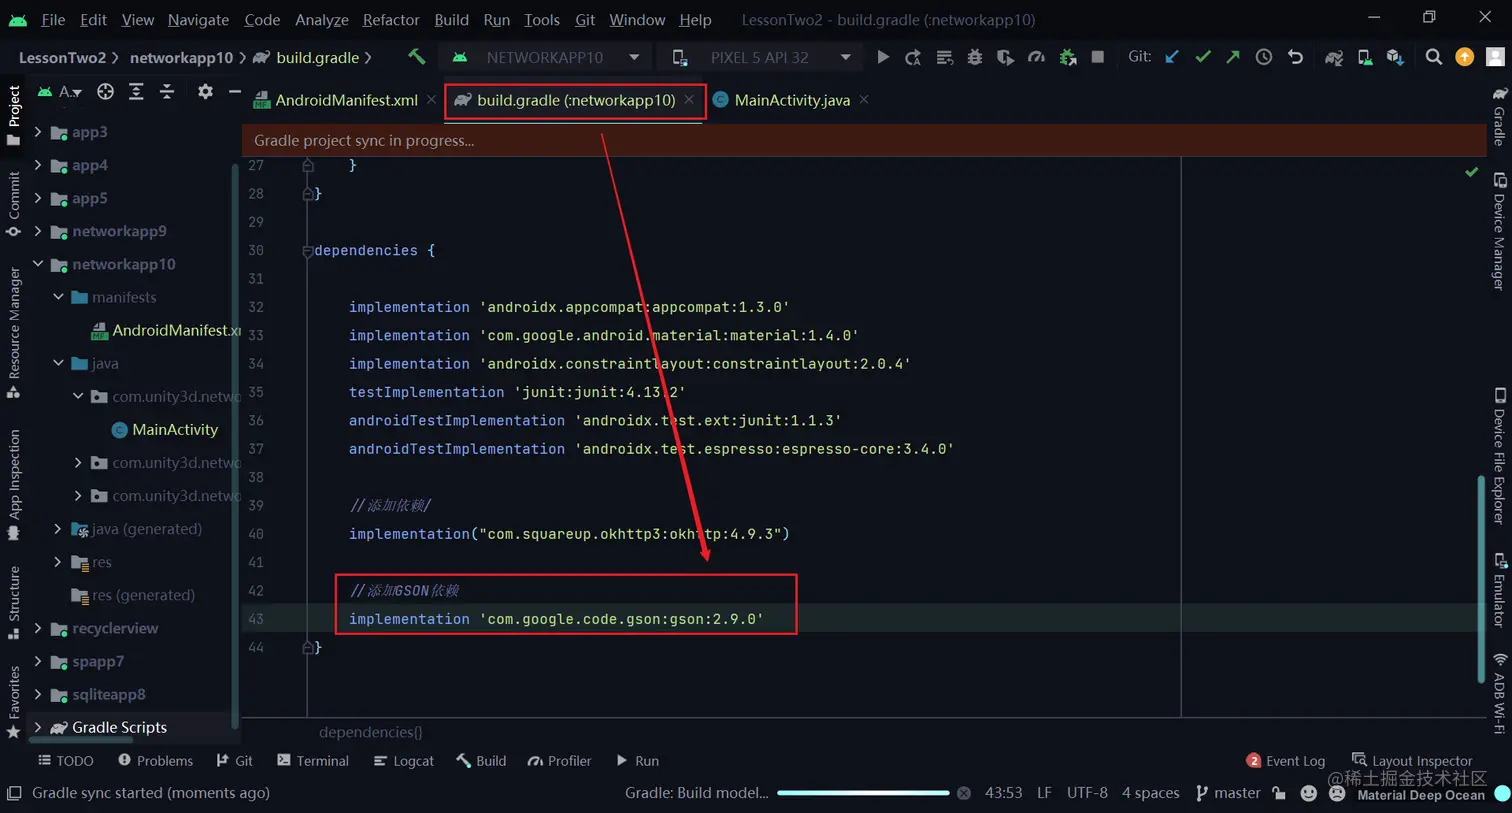Open the Resource Manager side tab
Screen dimensions: 1512x813
(x=14, y=333)
